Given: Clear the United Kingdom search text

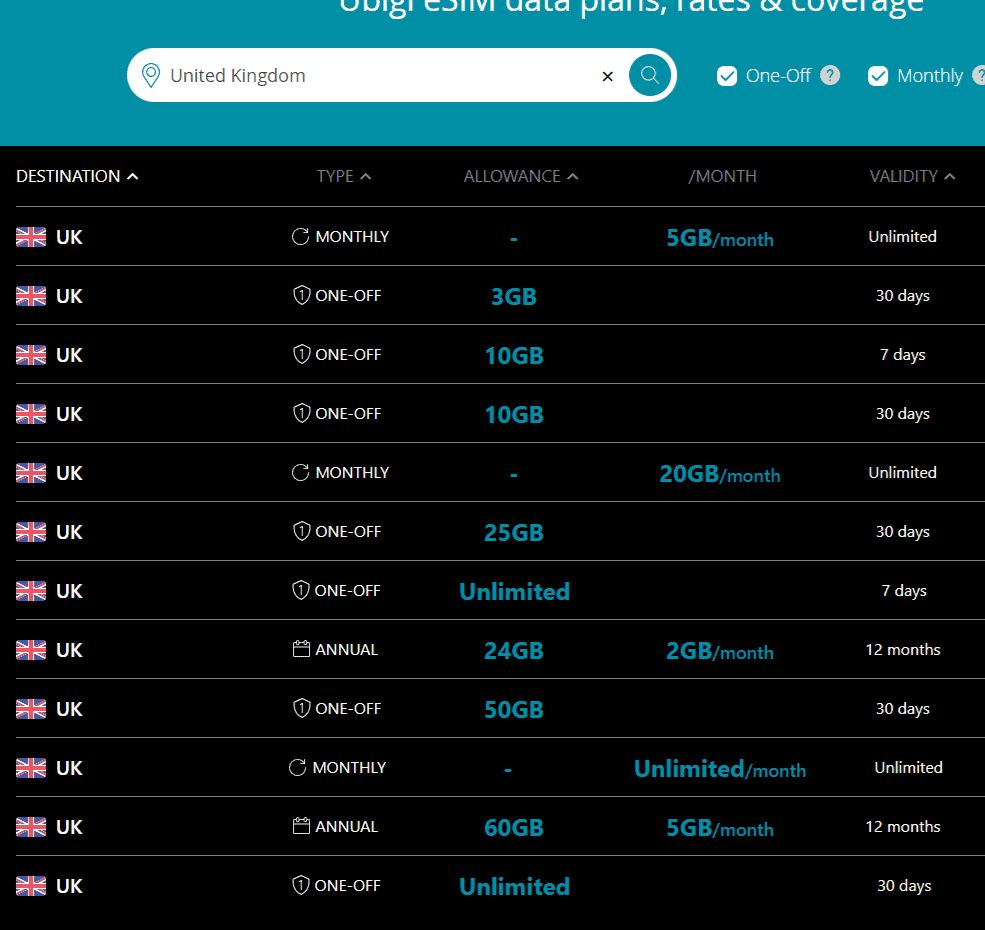Looking at the screenshot, I should point(607,76).
